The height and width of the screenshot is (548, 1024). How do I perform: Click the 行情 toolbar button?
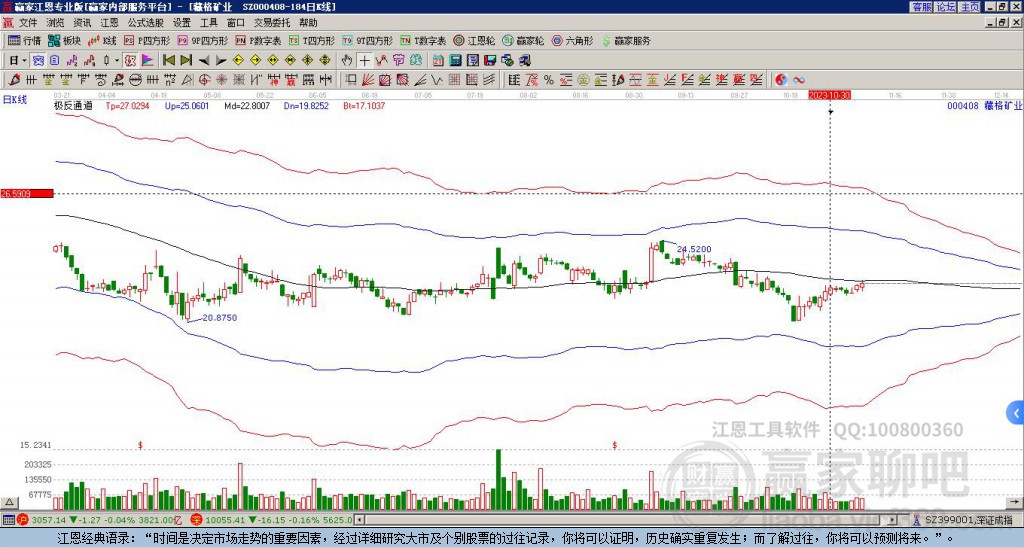point(24,40)
